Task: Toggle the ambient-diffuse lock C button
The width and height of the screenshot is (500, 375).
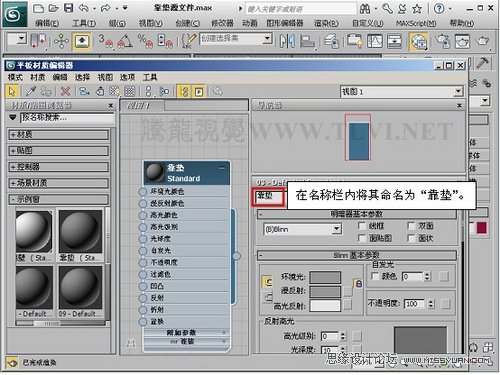Action: click(x=268, y=282)
